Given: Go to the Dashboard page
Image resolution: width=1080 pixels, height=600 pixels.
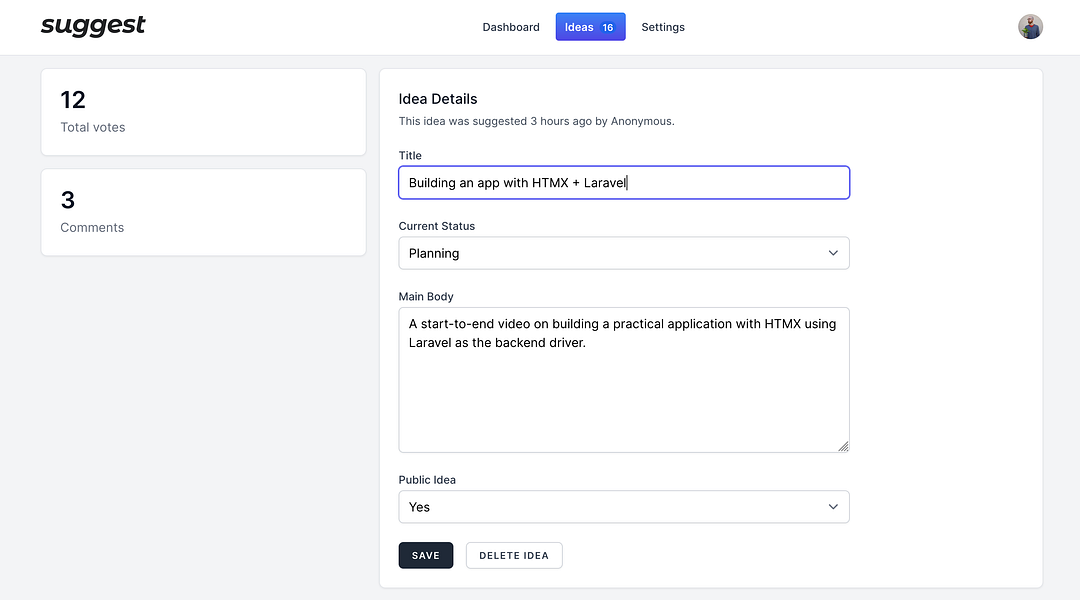Looking at the screenshot, I should (511, 27).
